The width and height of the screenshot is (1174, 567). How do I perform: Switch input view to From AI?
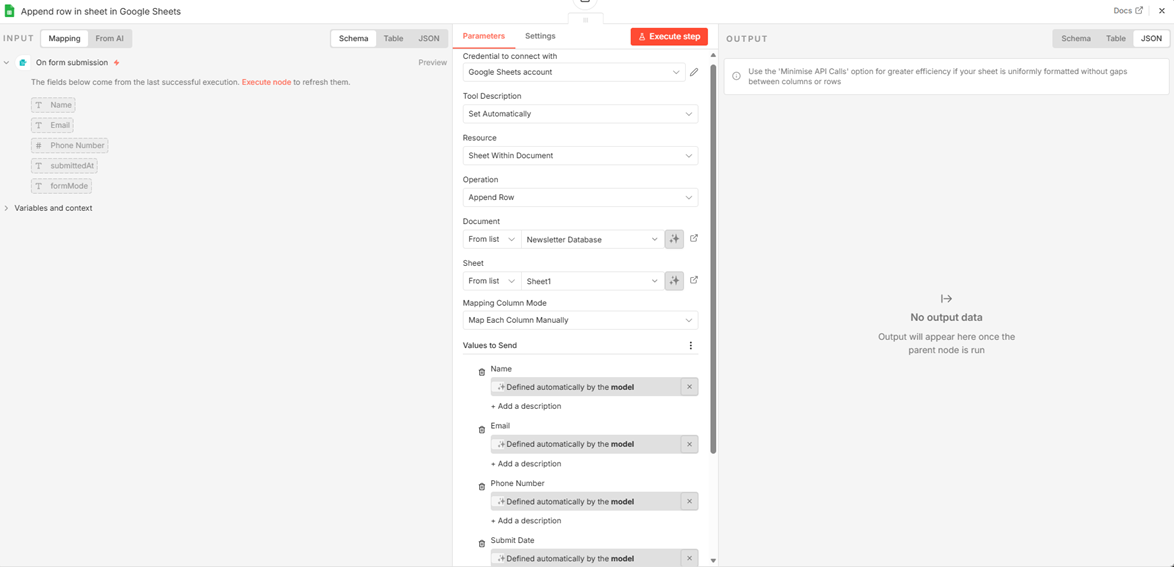pyautogui.click(x=110, y=39)
